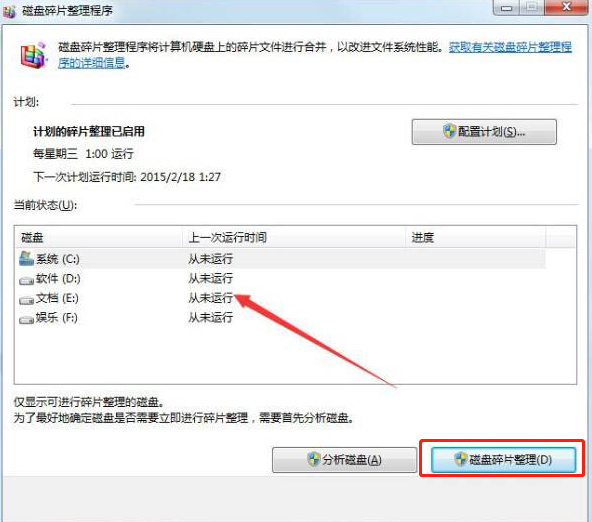Viewport: 592px width, 522px height.
Task: Click shield icon on 配置计划 button
Action: 450,131
